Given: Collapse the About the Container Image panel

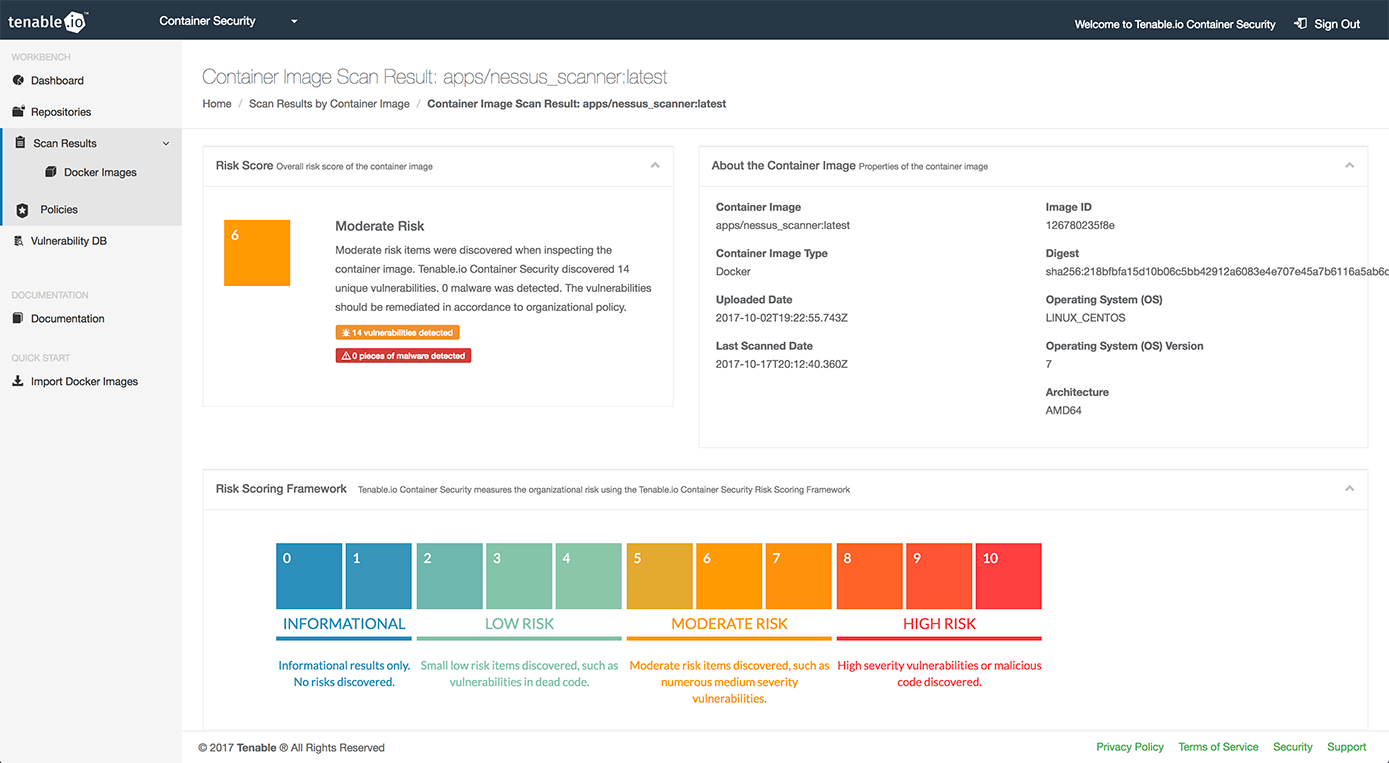Looking at the screenshot, I should pyautogui.click(x=1349, y=166).
